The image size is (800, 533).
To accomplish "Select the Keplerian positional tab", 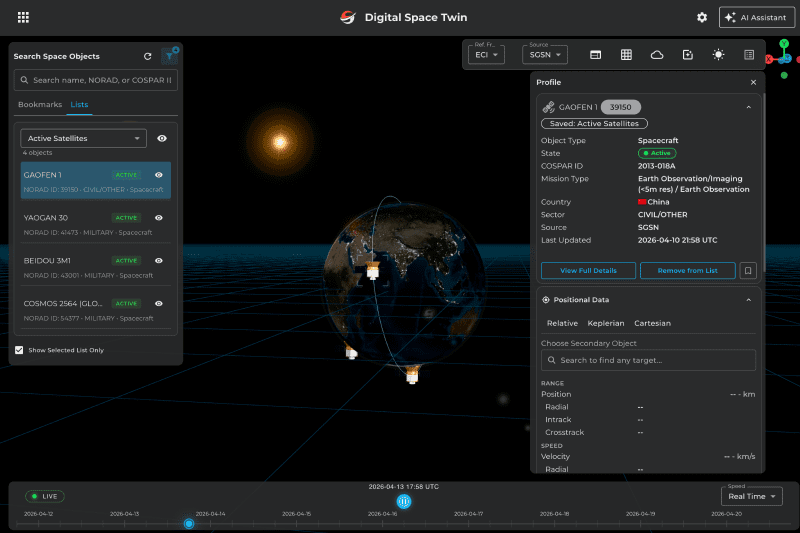I will coord(606,323).
